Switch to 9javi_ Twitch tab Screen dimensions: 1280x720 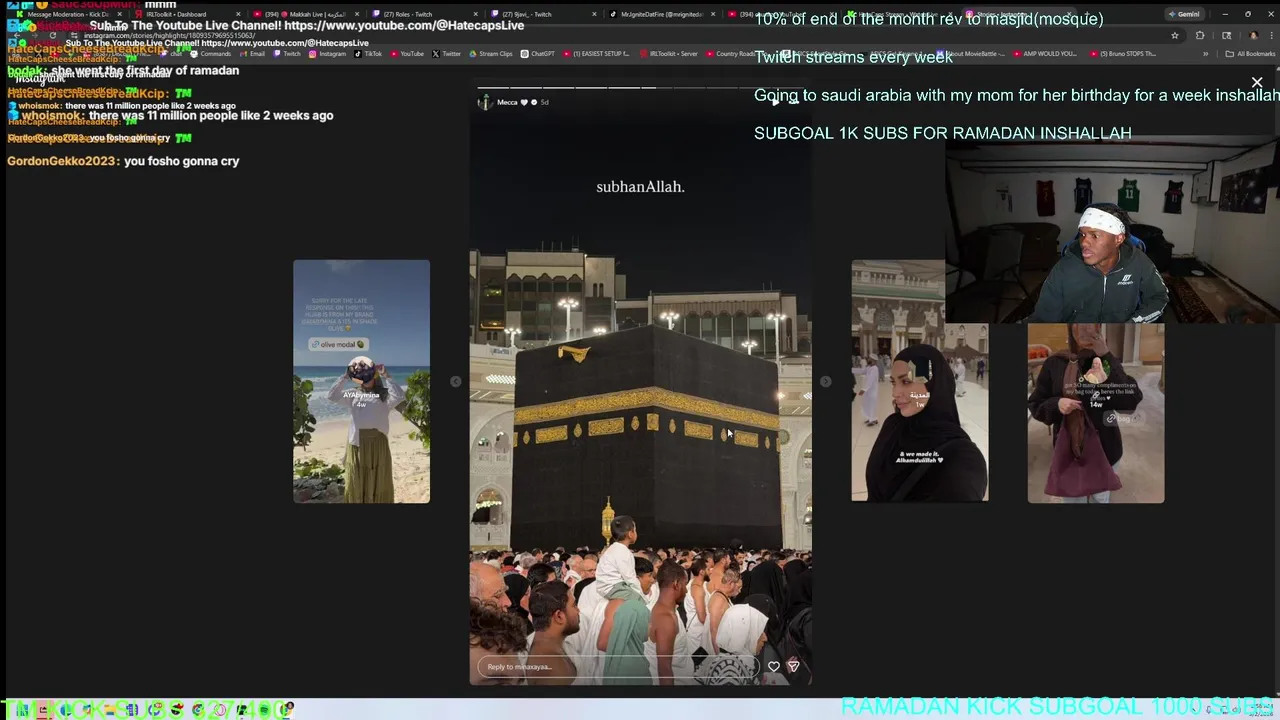tap(543, 14)
